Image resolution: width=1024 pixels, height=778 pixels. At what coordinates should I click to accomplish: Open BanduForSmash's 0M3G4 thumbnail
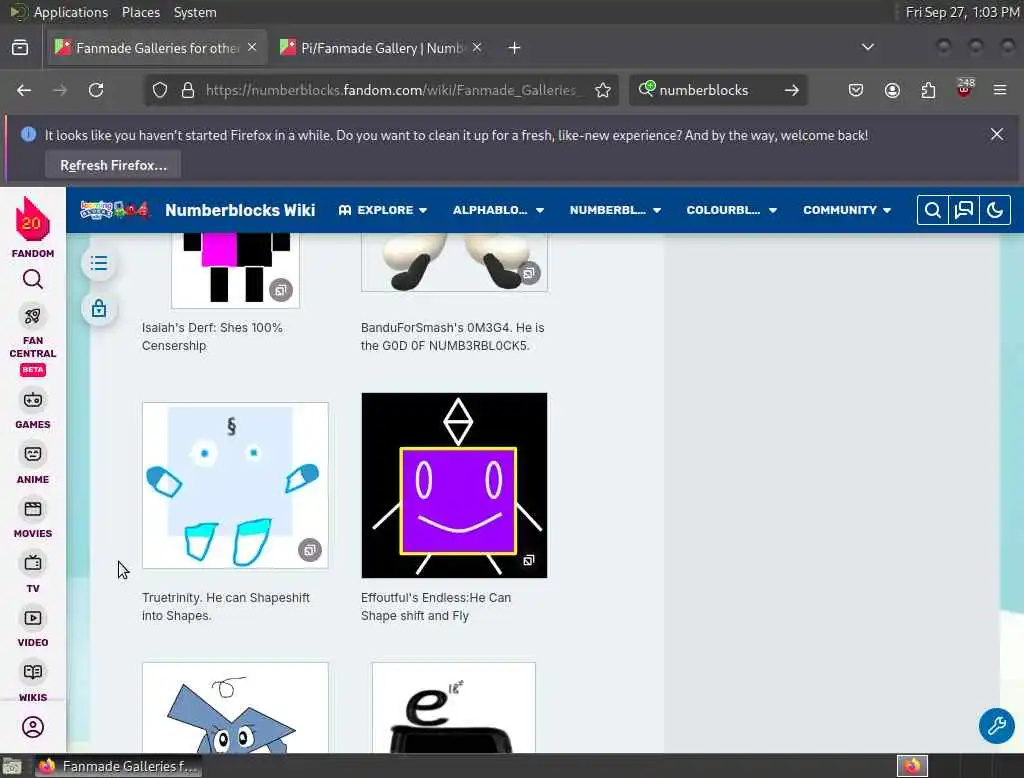point(454,262)
